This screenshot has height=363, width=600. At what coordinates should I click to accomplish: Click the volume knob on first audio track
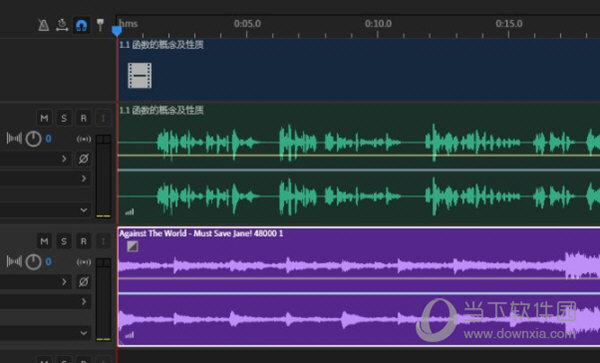coord(33,138)
